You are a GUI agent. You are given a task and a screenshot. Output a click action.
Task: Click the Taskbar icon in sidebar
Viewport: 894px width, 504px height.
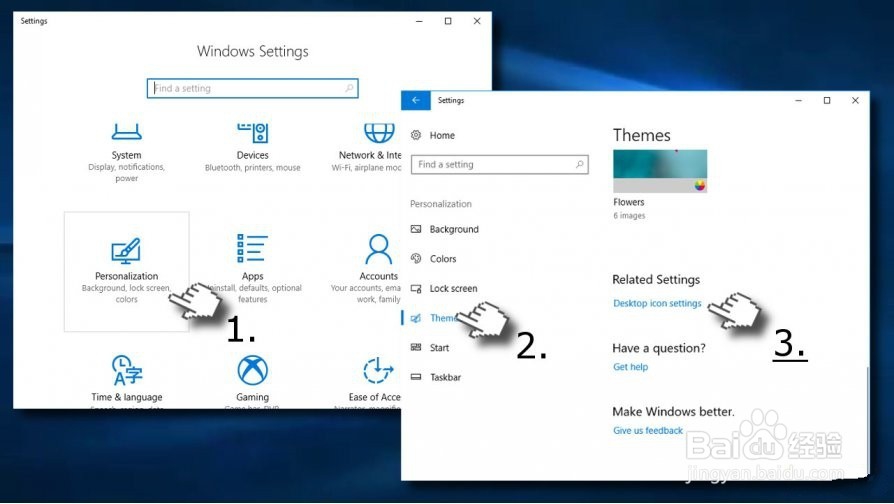pyautogui.click(x=416, y=377)
